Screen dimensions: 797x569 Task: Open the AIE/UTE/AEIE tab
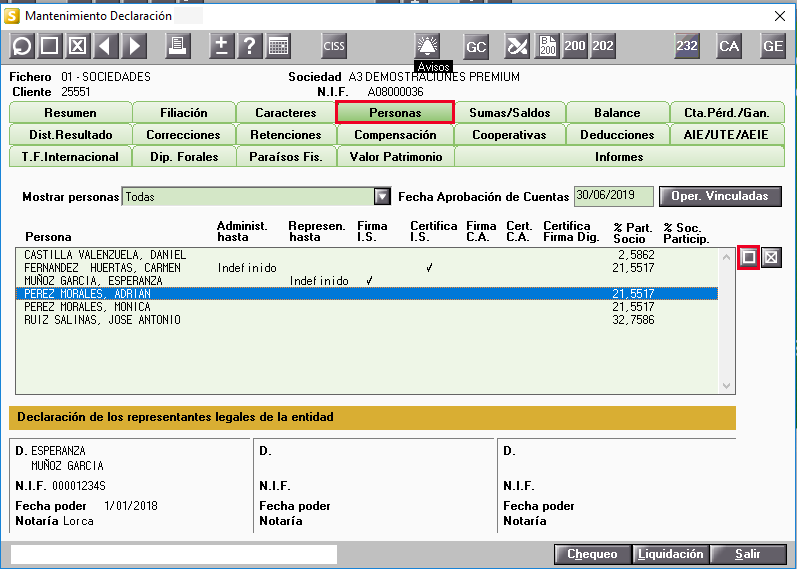(727, 135)
